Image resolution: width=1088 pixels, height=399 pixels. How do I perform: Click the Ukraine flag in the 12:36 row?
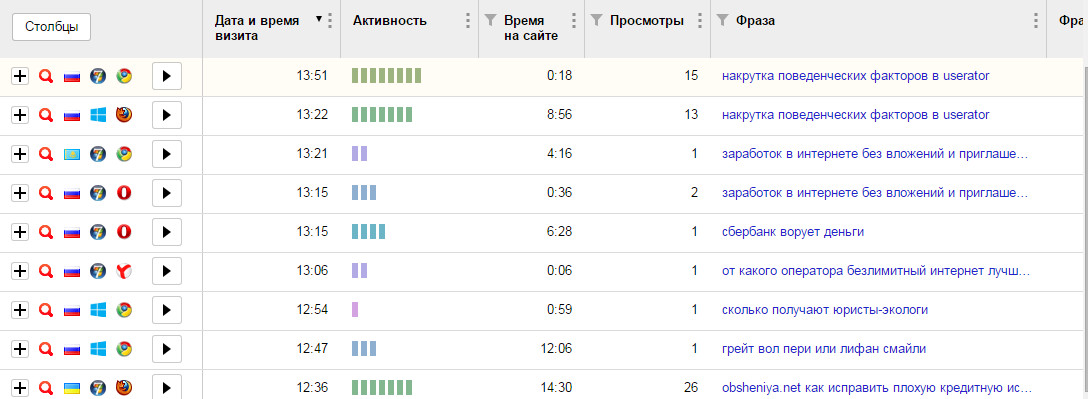(x=72, y=388)
